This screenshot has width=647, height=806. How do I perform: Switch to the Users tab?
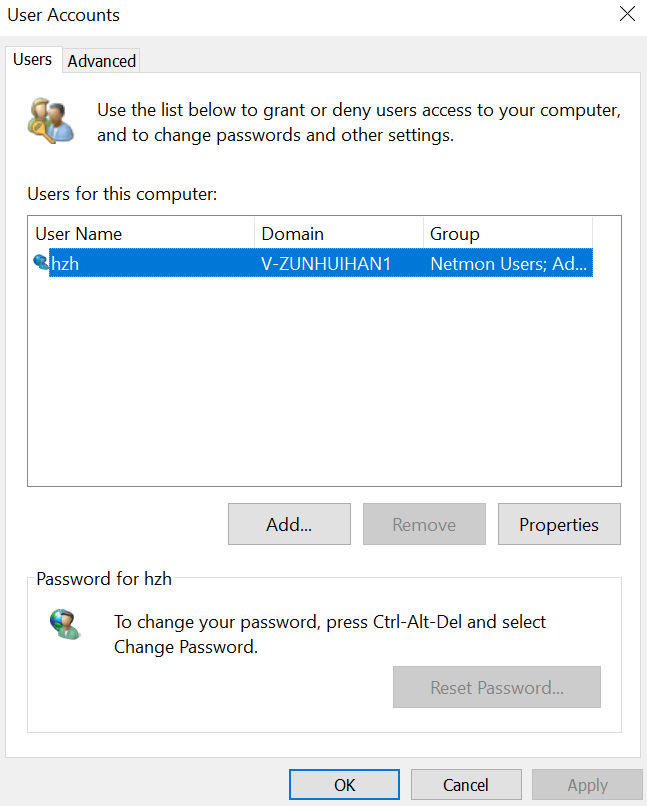tap(32, 59)
